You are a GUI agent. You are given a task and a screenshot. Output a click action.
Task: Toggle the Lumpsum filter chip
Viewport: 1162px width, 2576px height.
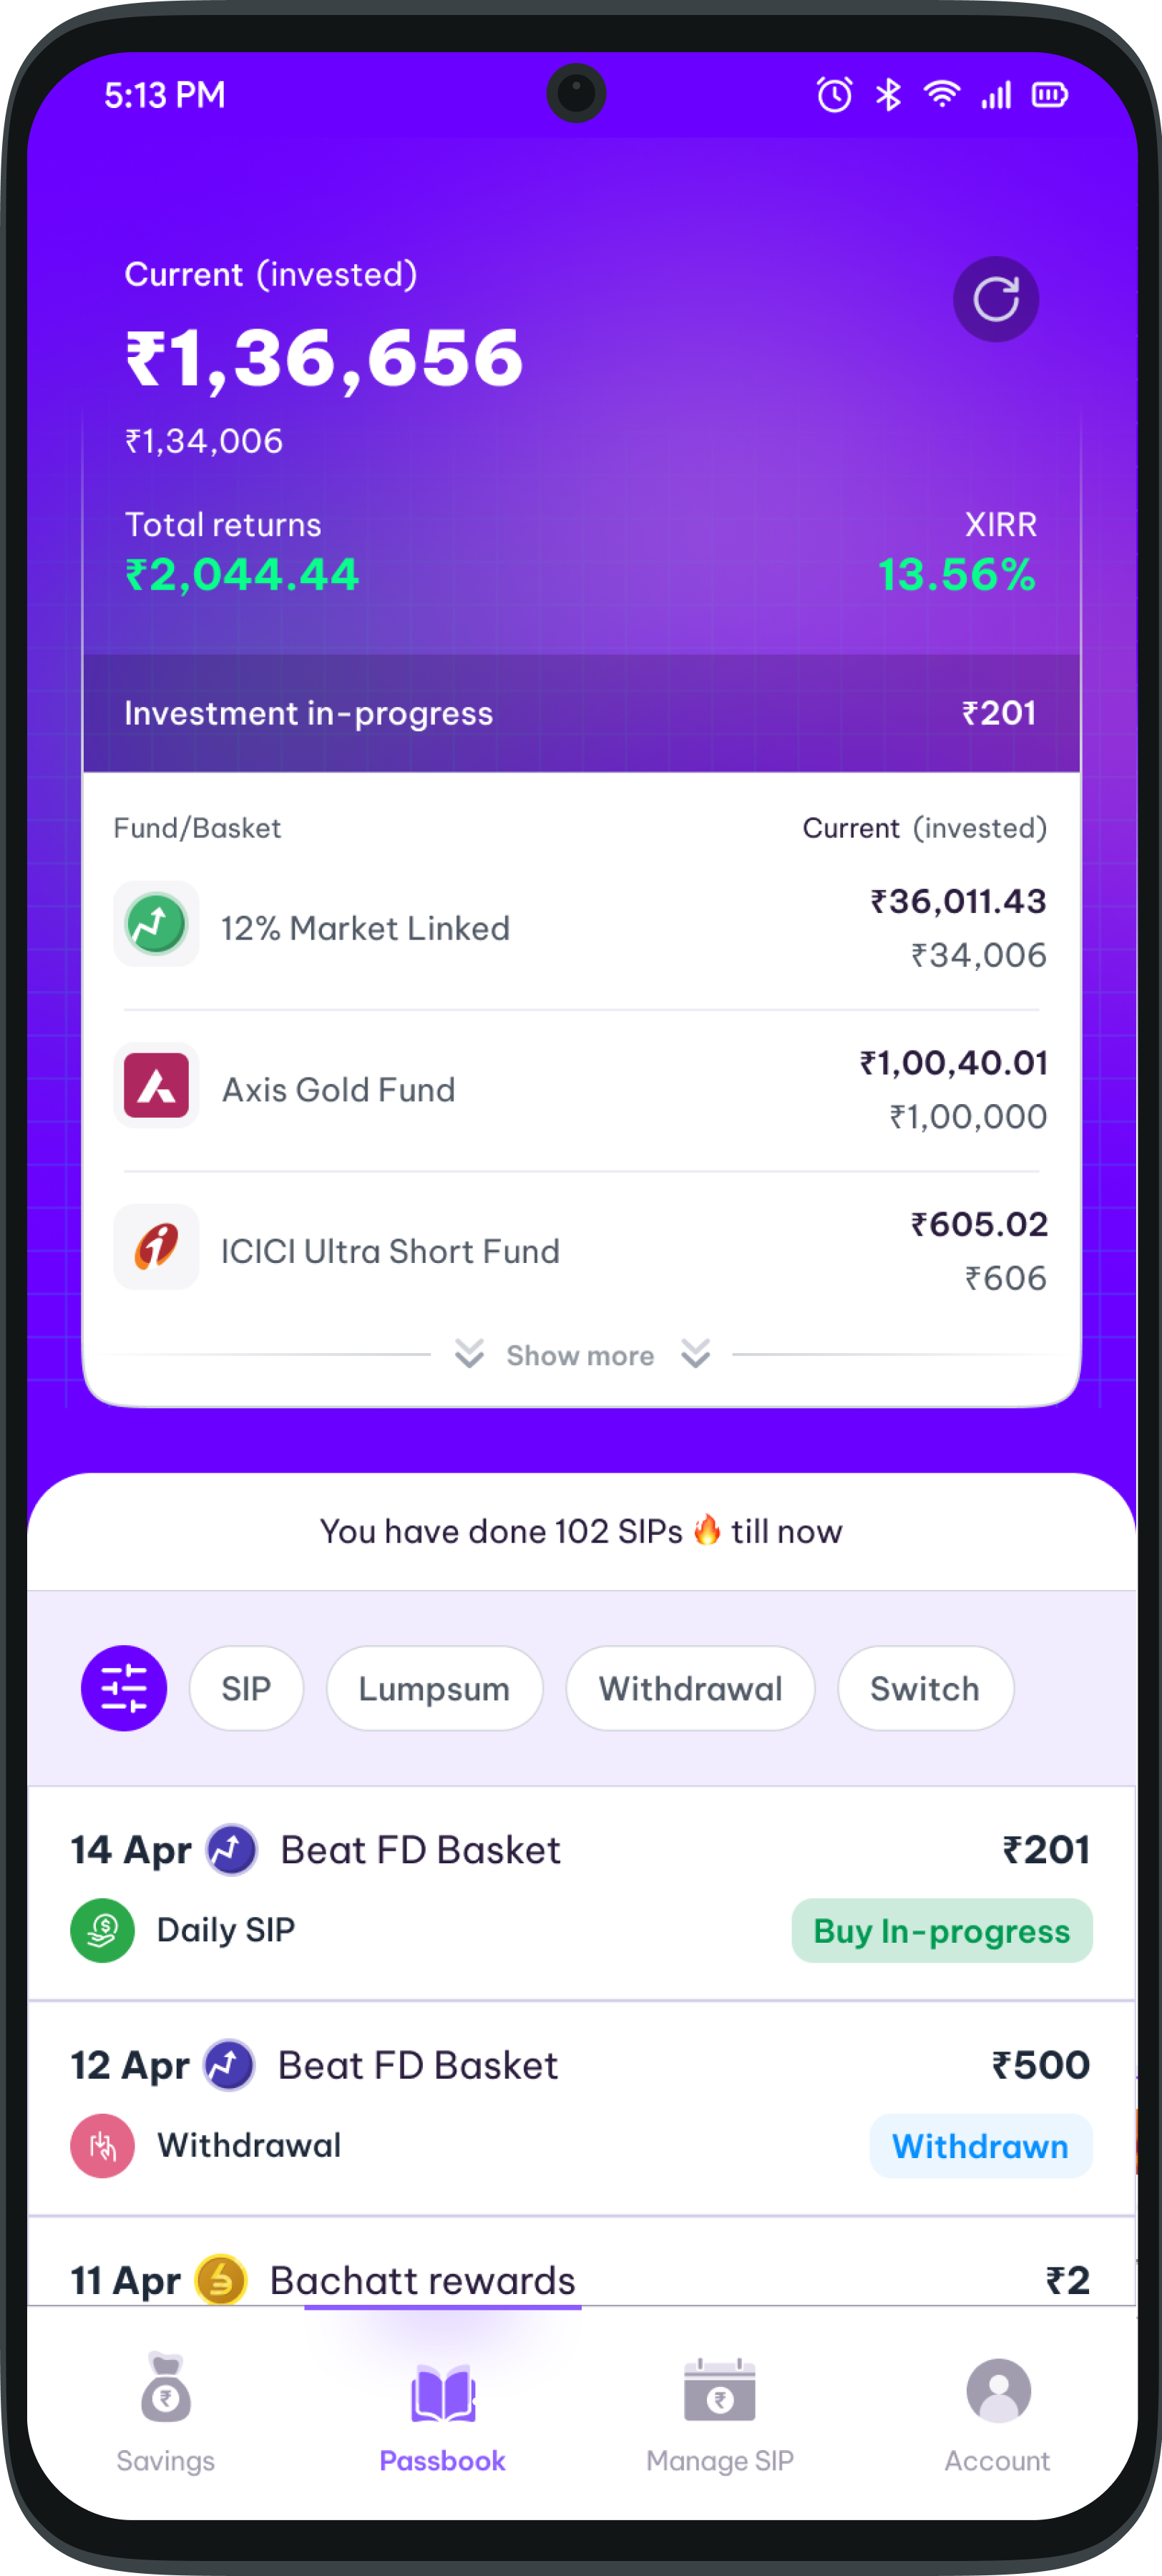point(434,1688)
